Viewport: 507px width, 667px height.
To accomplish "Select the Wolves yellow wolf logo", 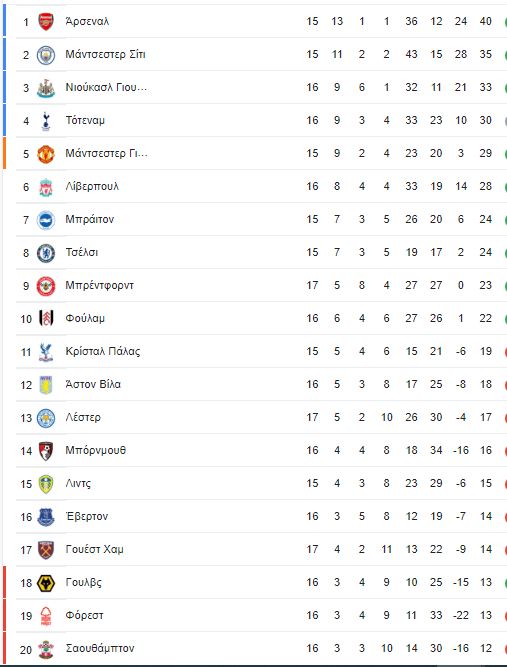I will pos(46,583).
